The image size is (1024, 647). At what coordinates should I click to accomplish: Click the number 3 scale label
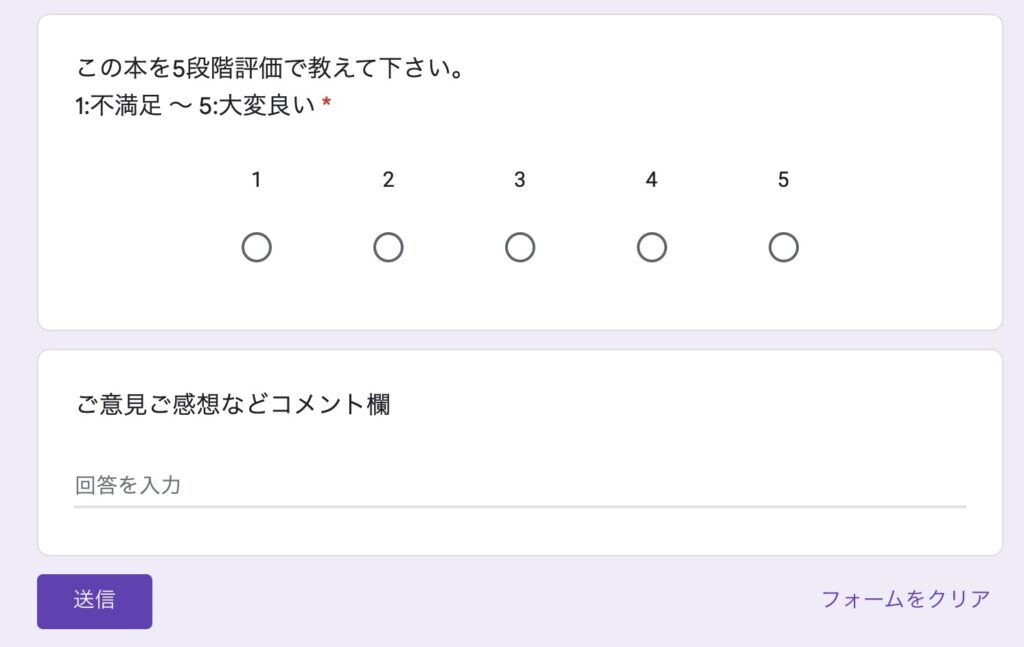click(x=520, y=180)
